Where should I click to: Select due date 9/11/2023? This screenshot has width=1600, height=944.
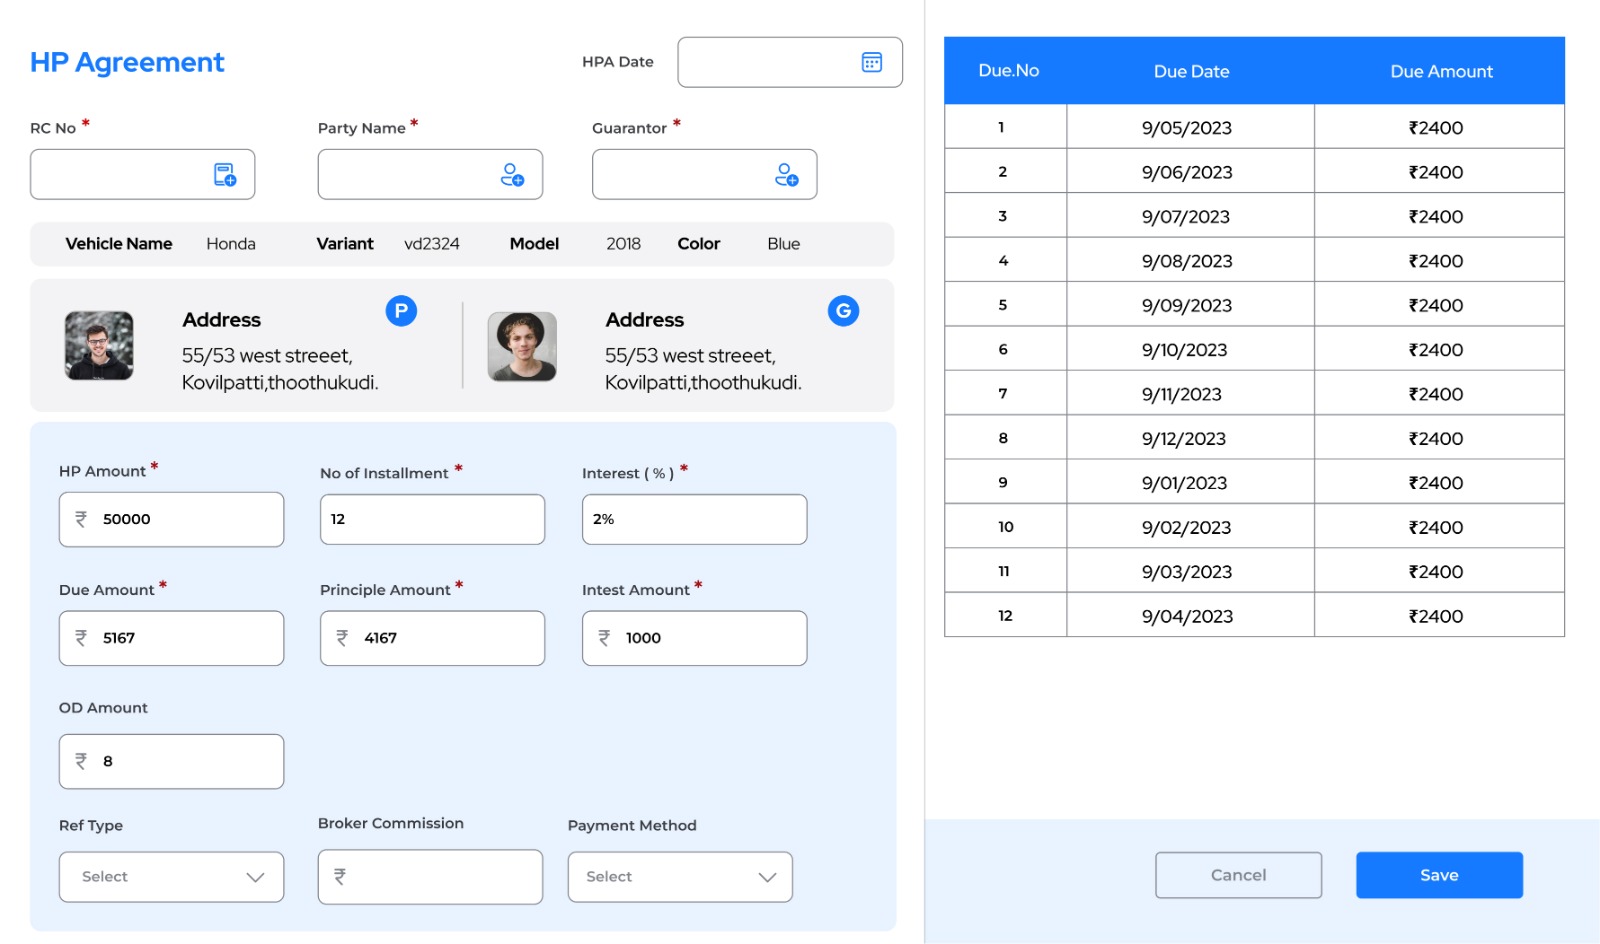(1182, 394)
